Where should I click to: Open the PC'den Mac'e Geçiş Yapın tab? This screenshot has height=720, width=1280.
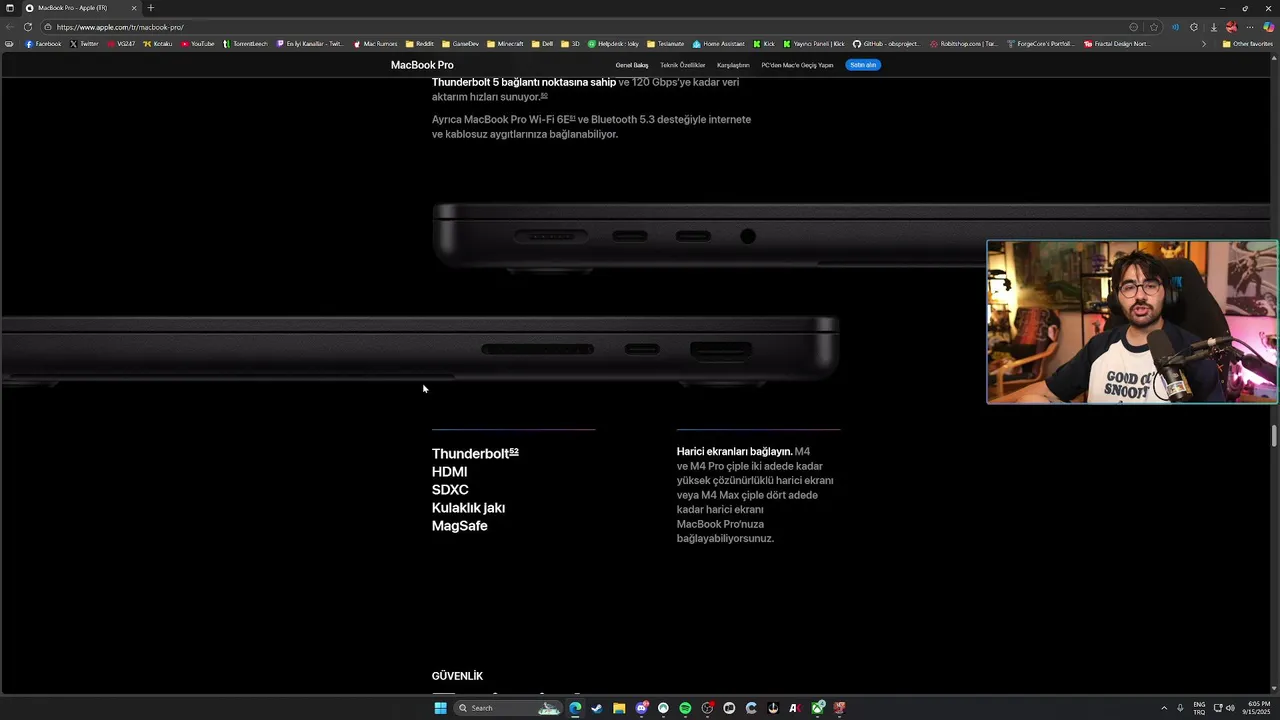click(x=797, y=65)
